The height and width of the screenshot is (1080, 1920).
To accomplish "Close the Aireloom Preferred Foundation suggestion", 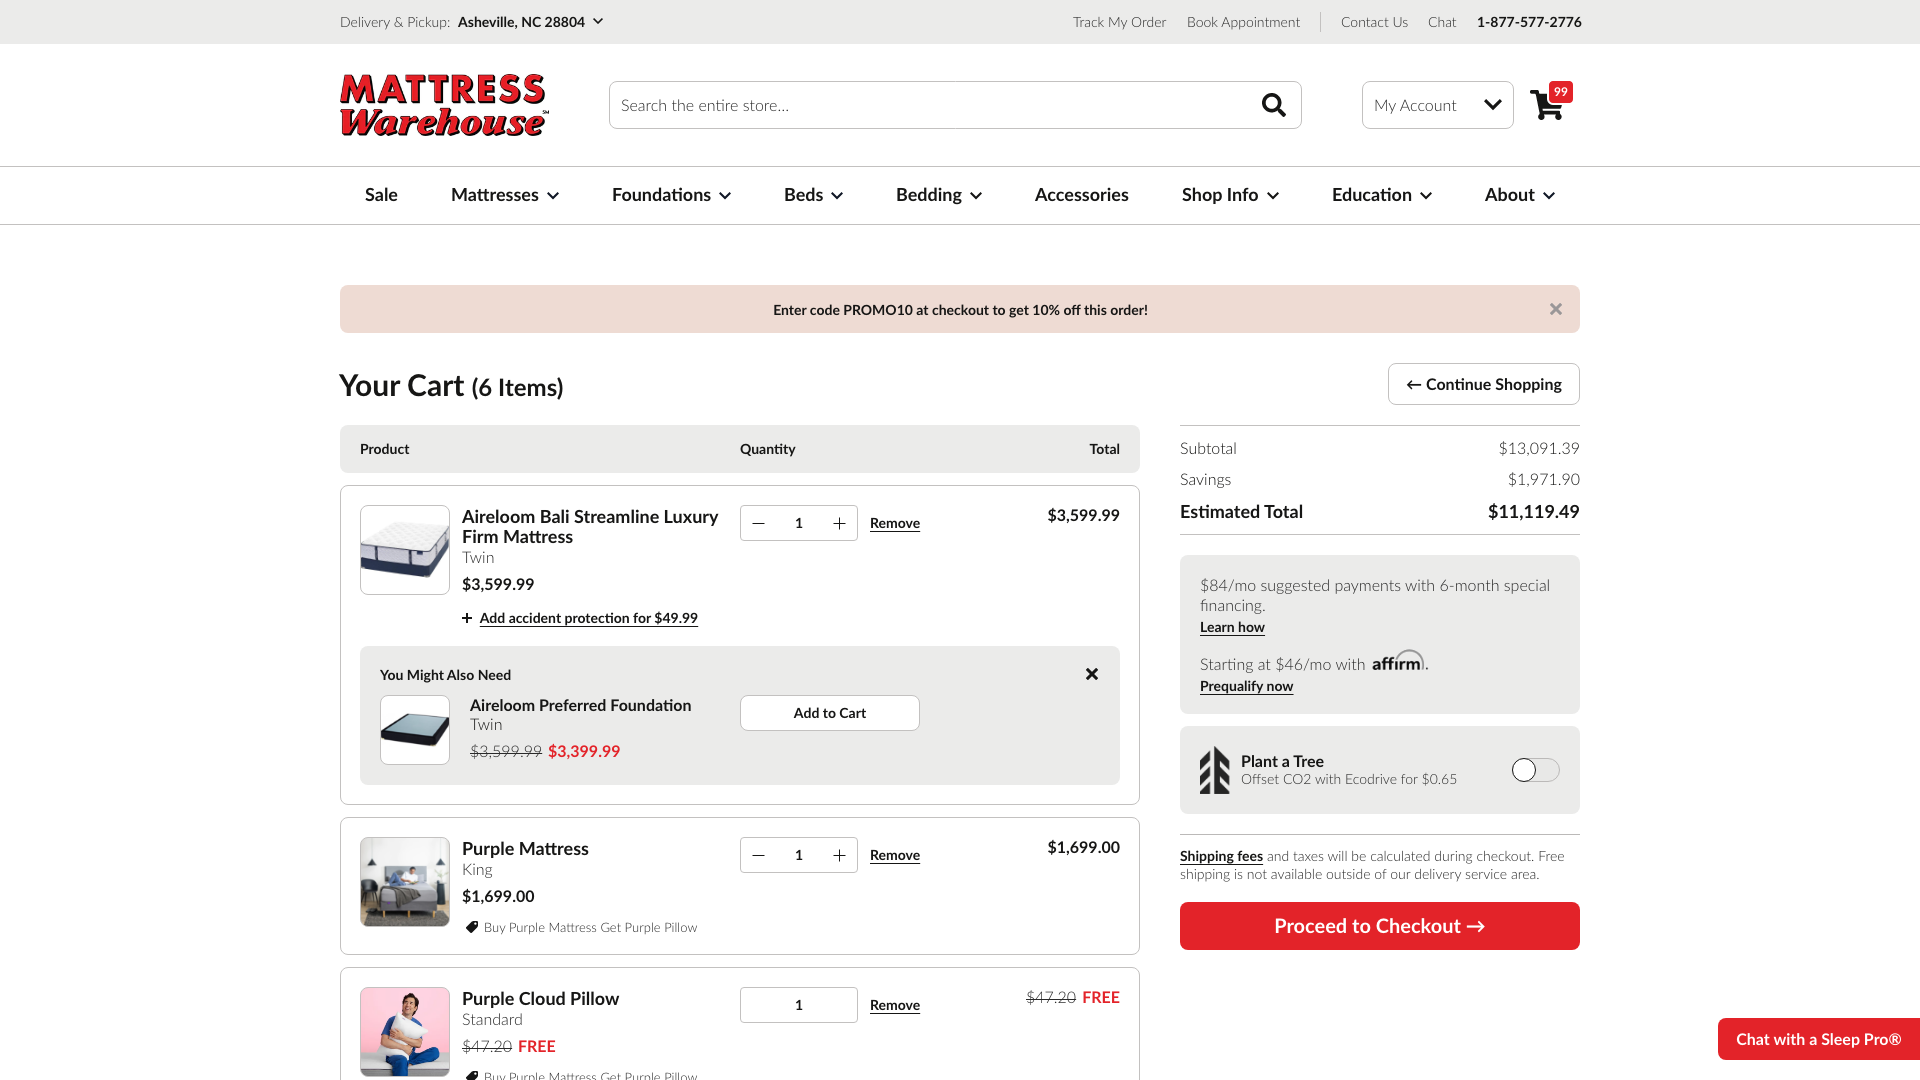I will coord(1091,674).
